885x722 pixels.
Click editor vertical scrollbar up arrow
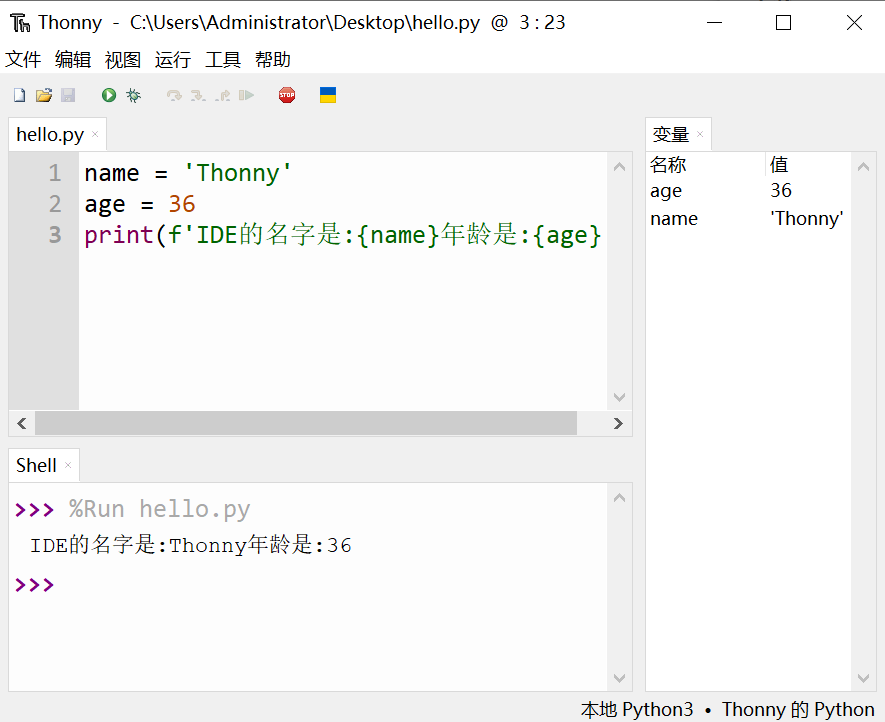pos(619,167)
